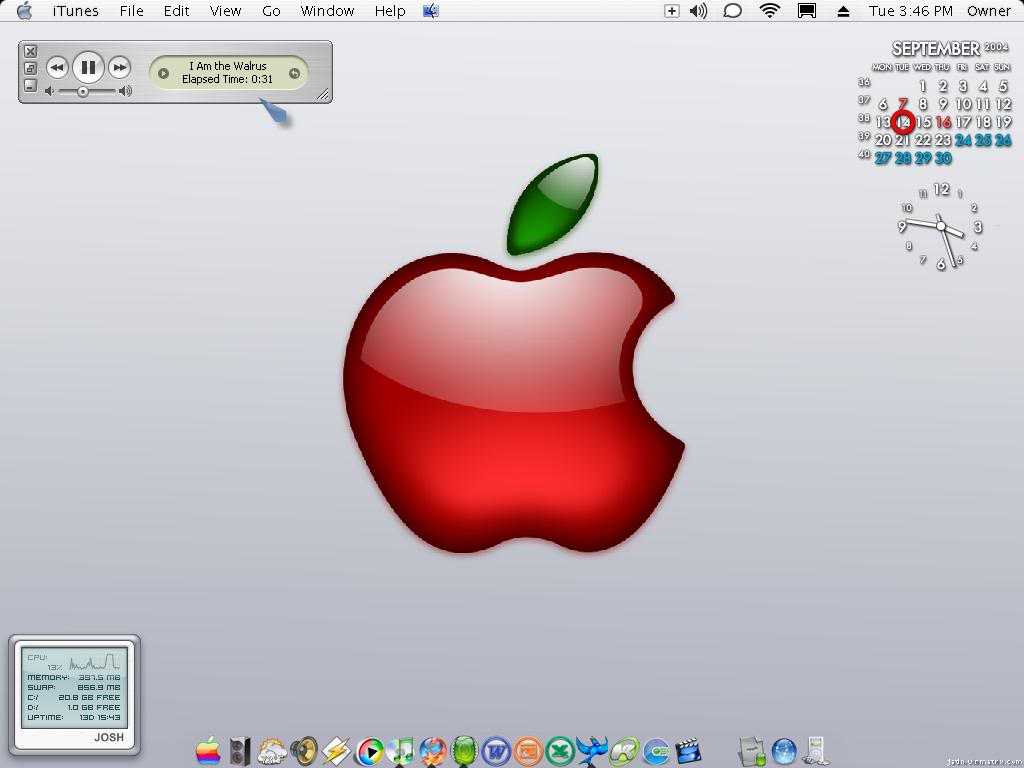Open the Window menu
The height and width of the screenshot is (768, 1024).
pyautogui.click(x=327, y=11)
